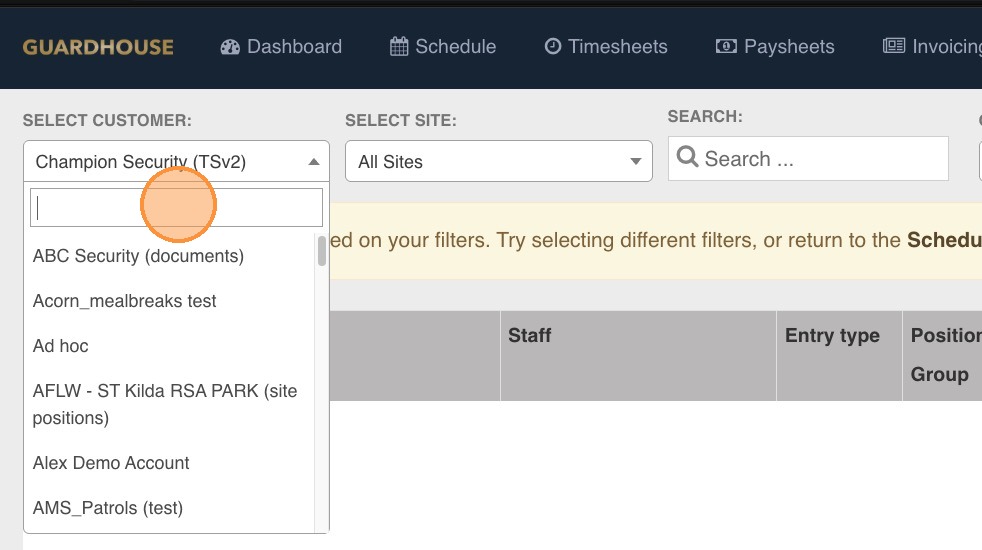Click the customer filter text box
The height and width of the screenshot is (550, 982).
(176, 207)
